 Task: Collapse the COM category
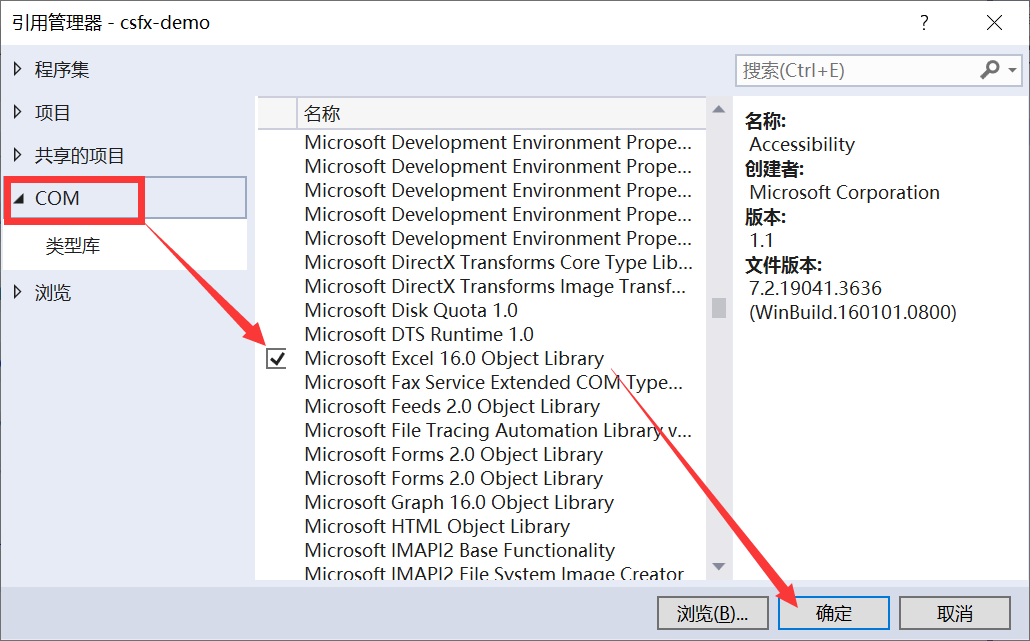[18, 198]
